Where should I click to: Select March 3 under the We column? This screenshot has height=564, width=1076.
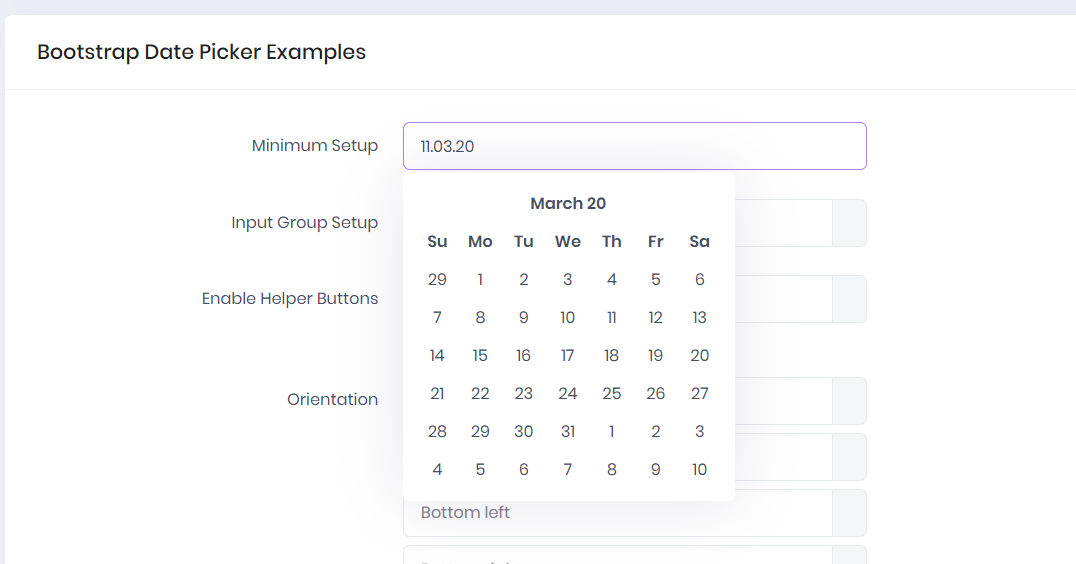click(x=568, y=280)
